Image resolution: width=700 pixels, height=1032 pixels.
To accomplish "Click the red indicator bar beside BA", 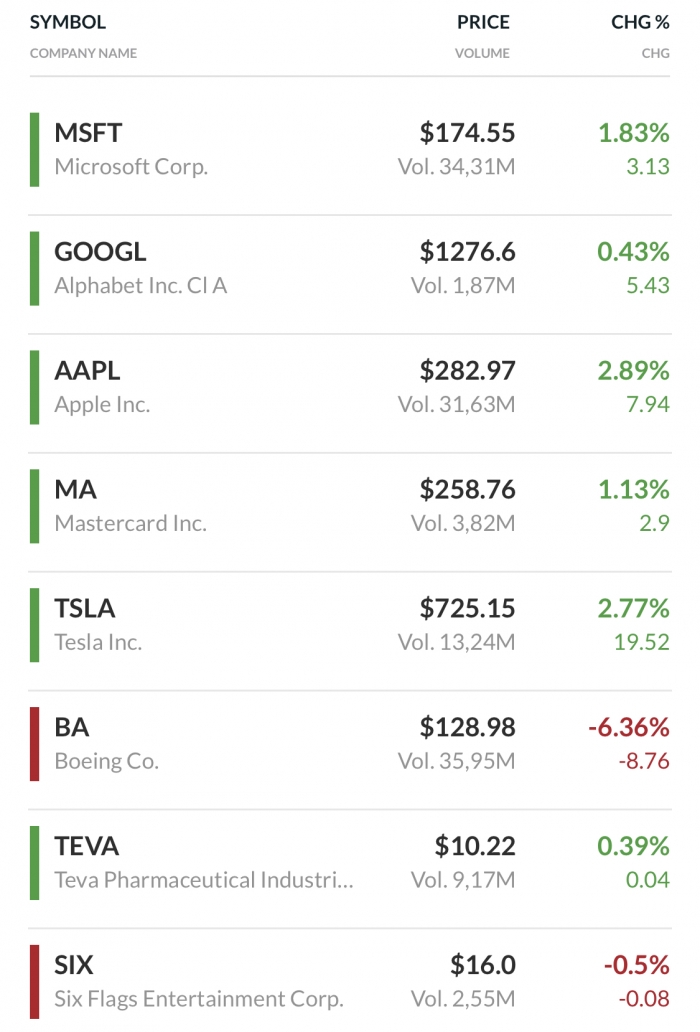I will pos(34,744).
